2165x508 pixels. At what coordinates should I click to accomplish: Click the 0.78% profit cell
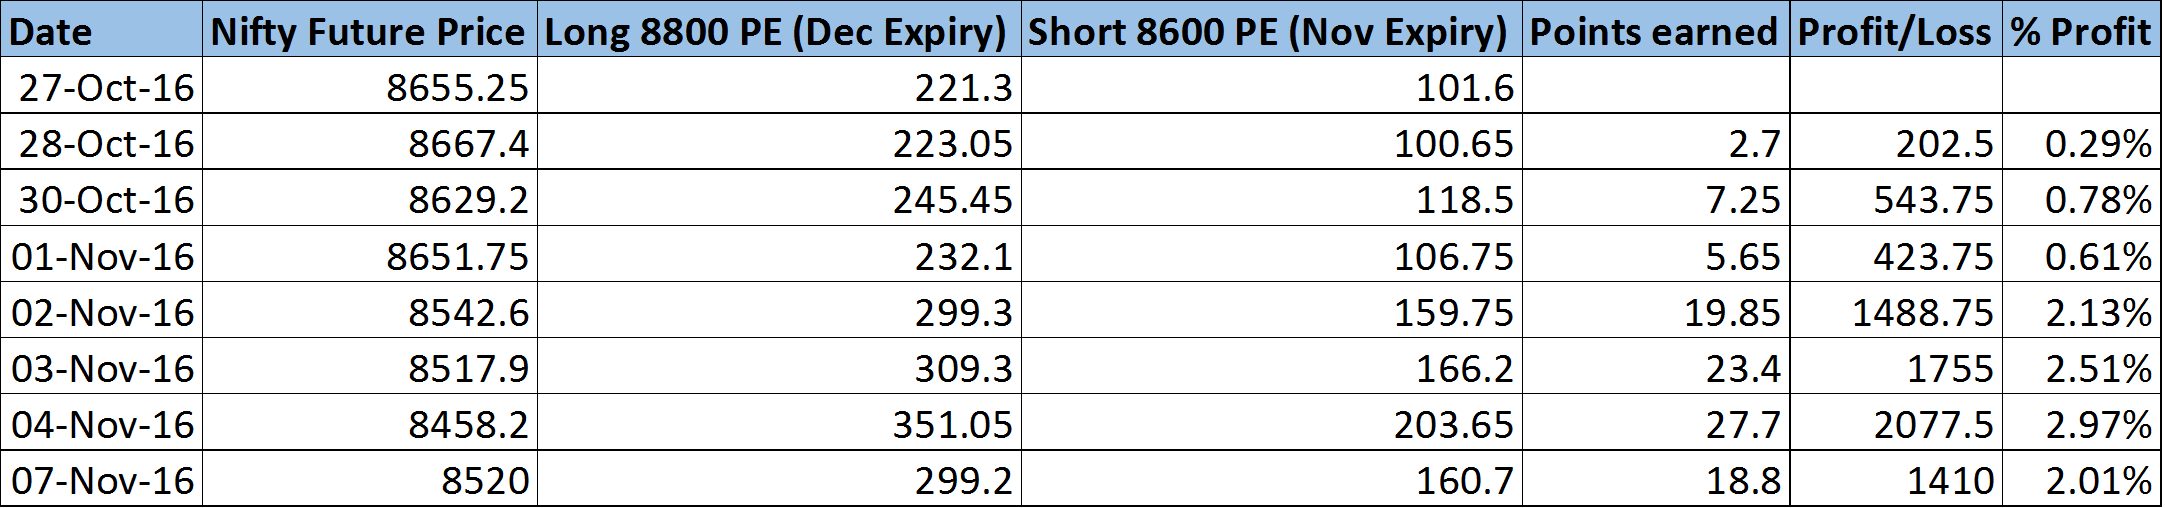pyautogui.click(x=2081, y=198)
